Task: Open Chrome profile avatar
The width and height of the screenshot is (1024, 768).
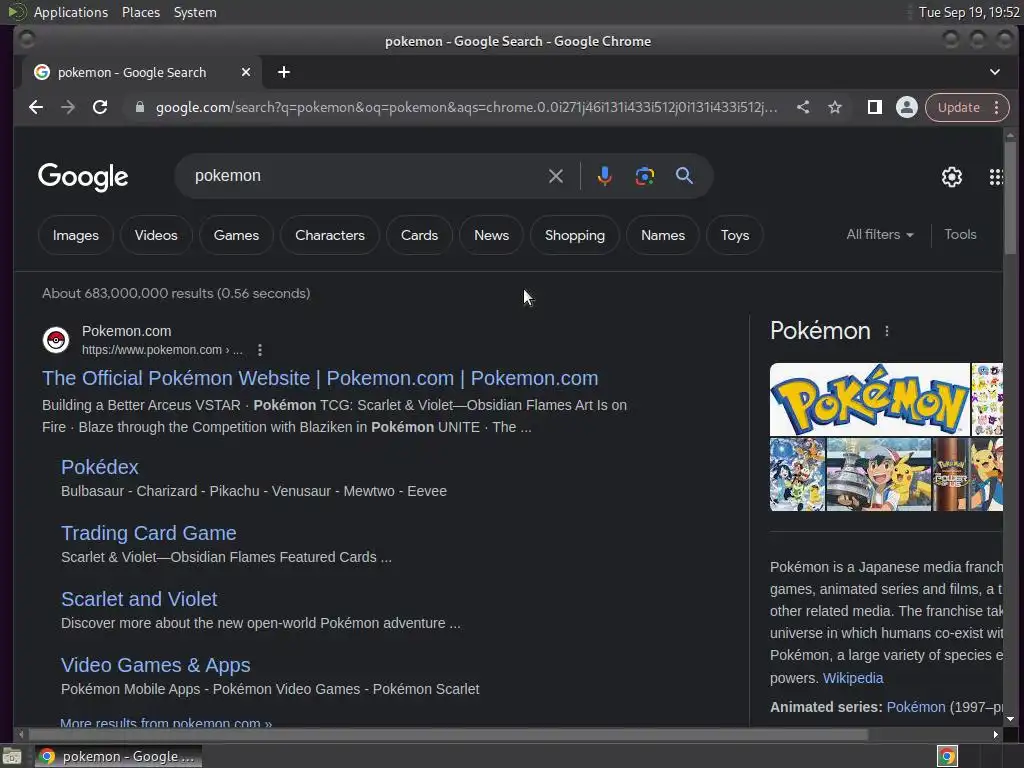Action: coord(906,107)
